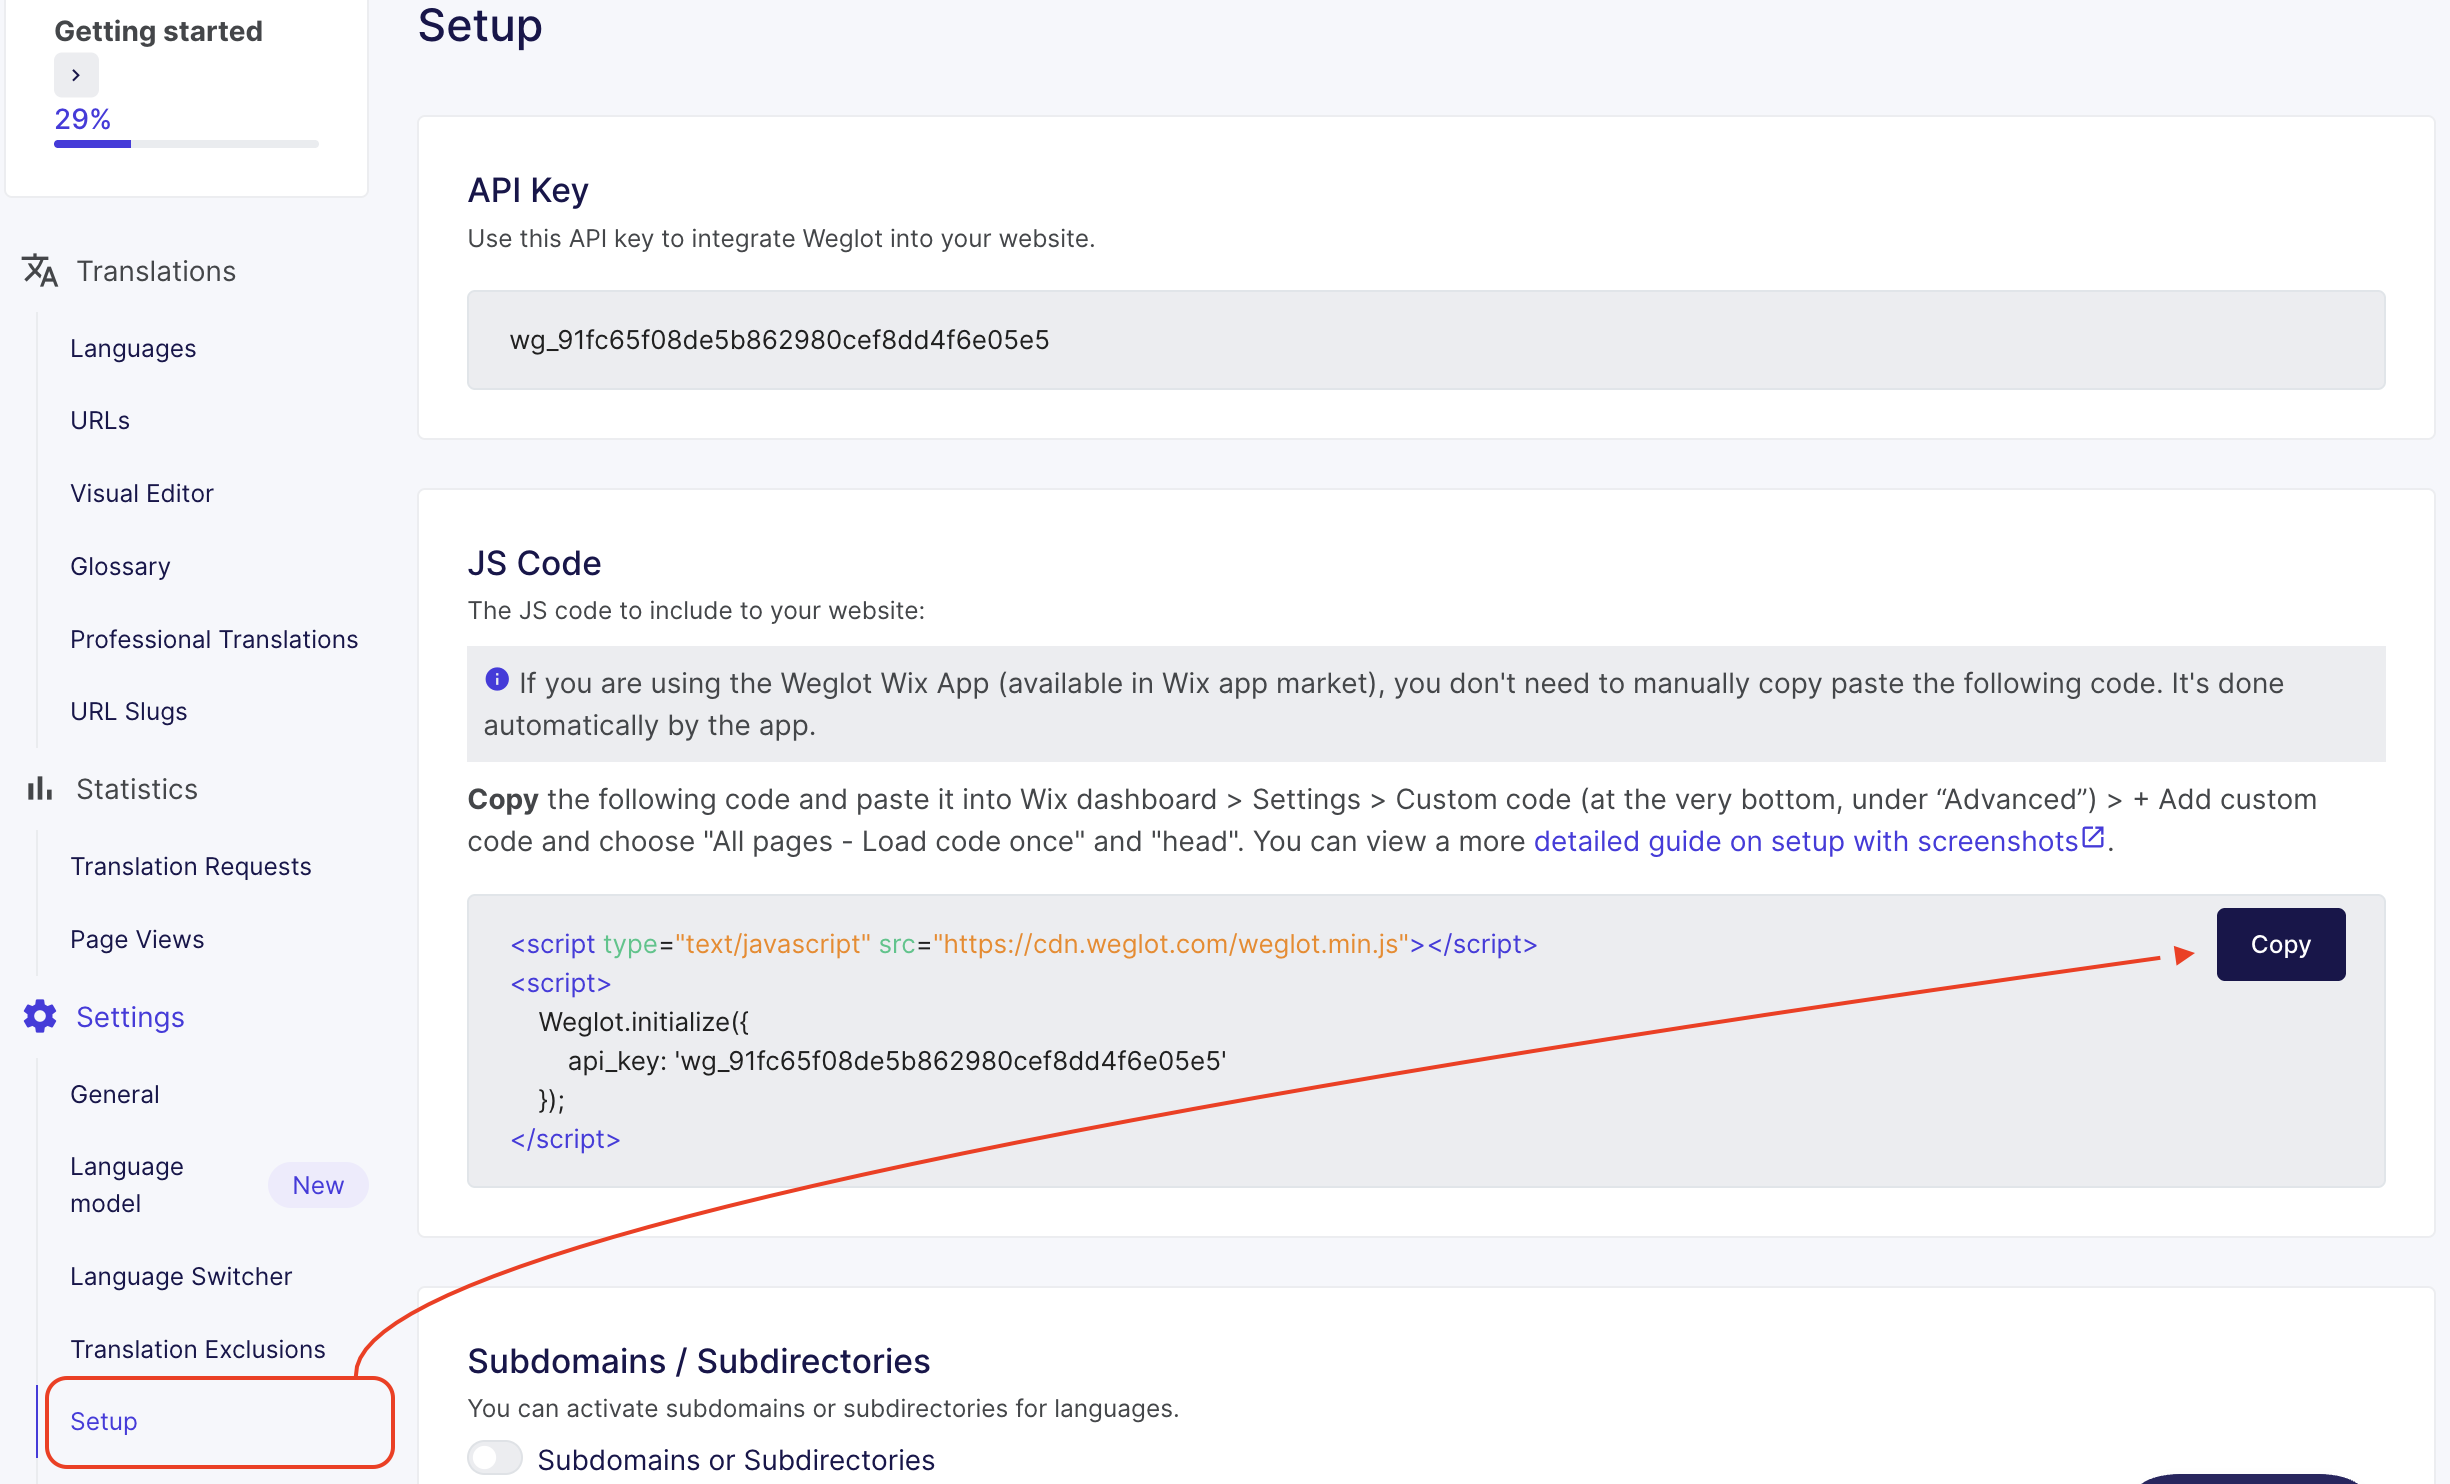Image resolution: width=2450 pixels, height=1484 pixels.
Task: Click the 29% progress bar
Action: tap(186, 144)
